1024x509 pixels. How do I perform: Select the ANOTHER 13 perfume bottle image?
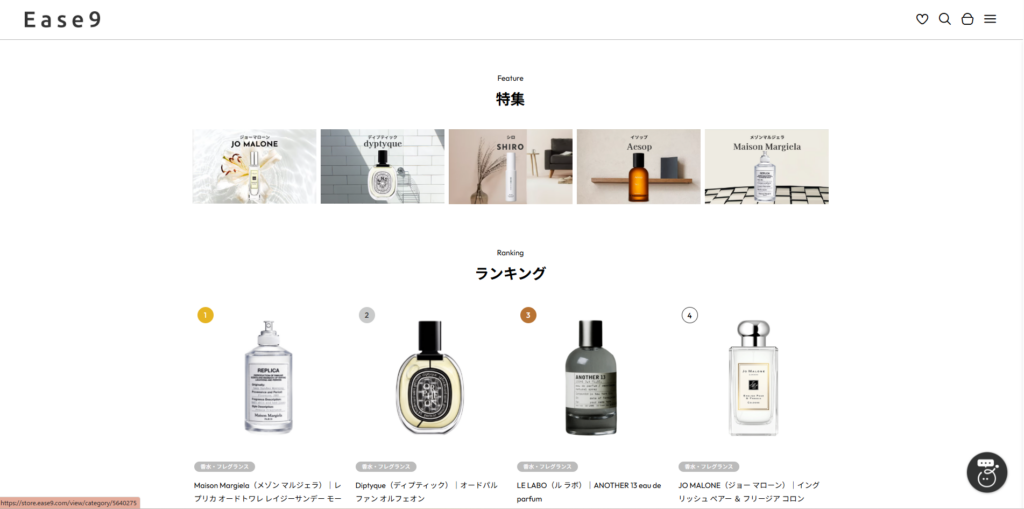pyautogui.click(x=590, y=377)
